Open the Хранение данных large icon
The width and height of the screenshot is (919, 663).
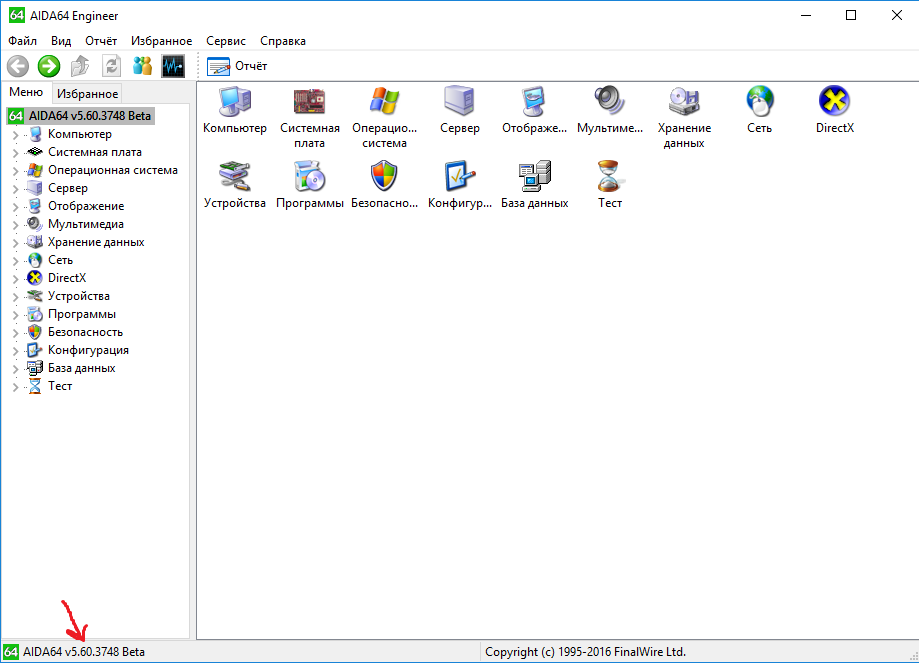coord(684,117)
